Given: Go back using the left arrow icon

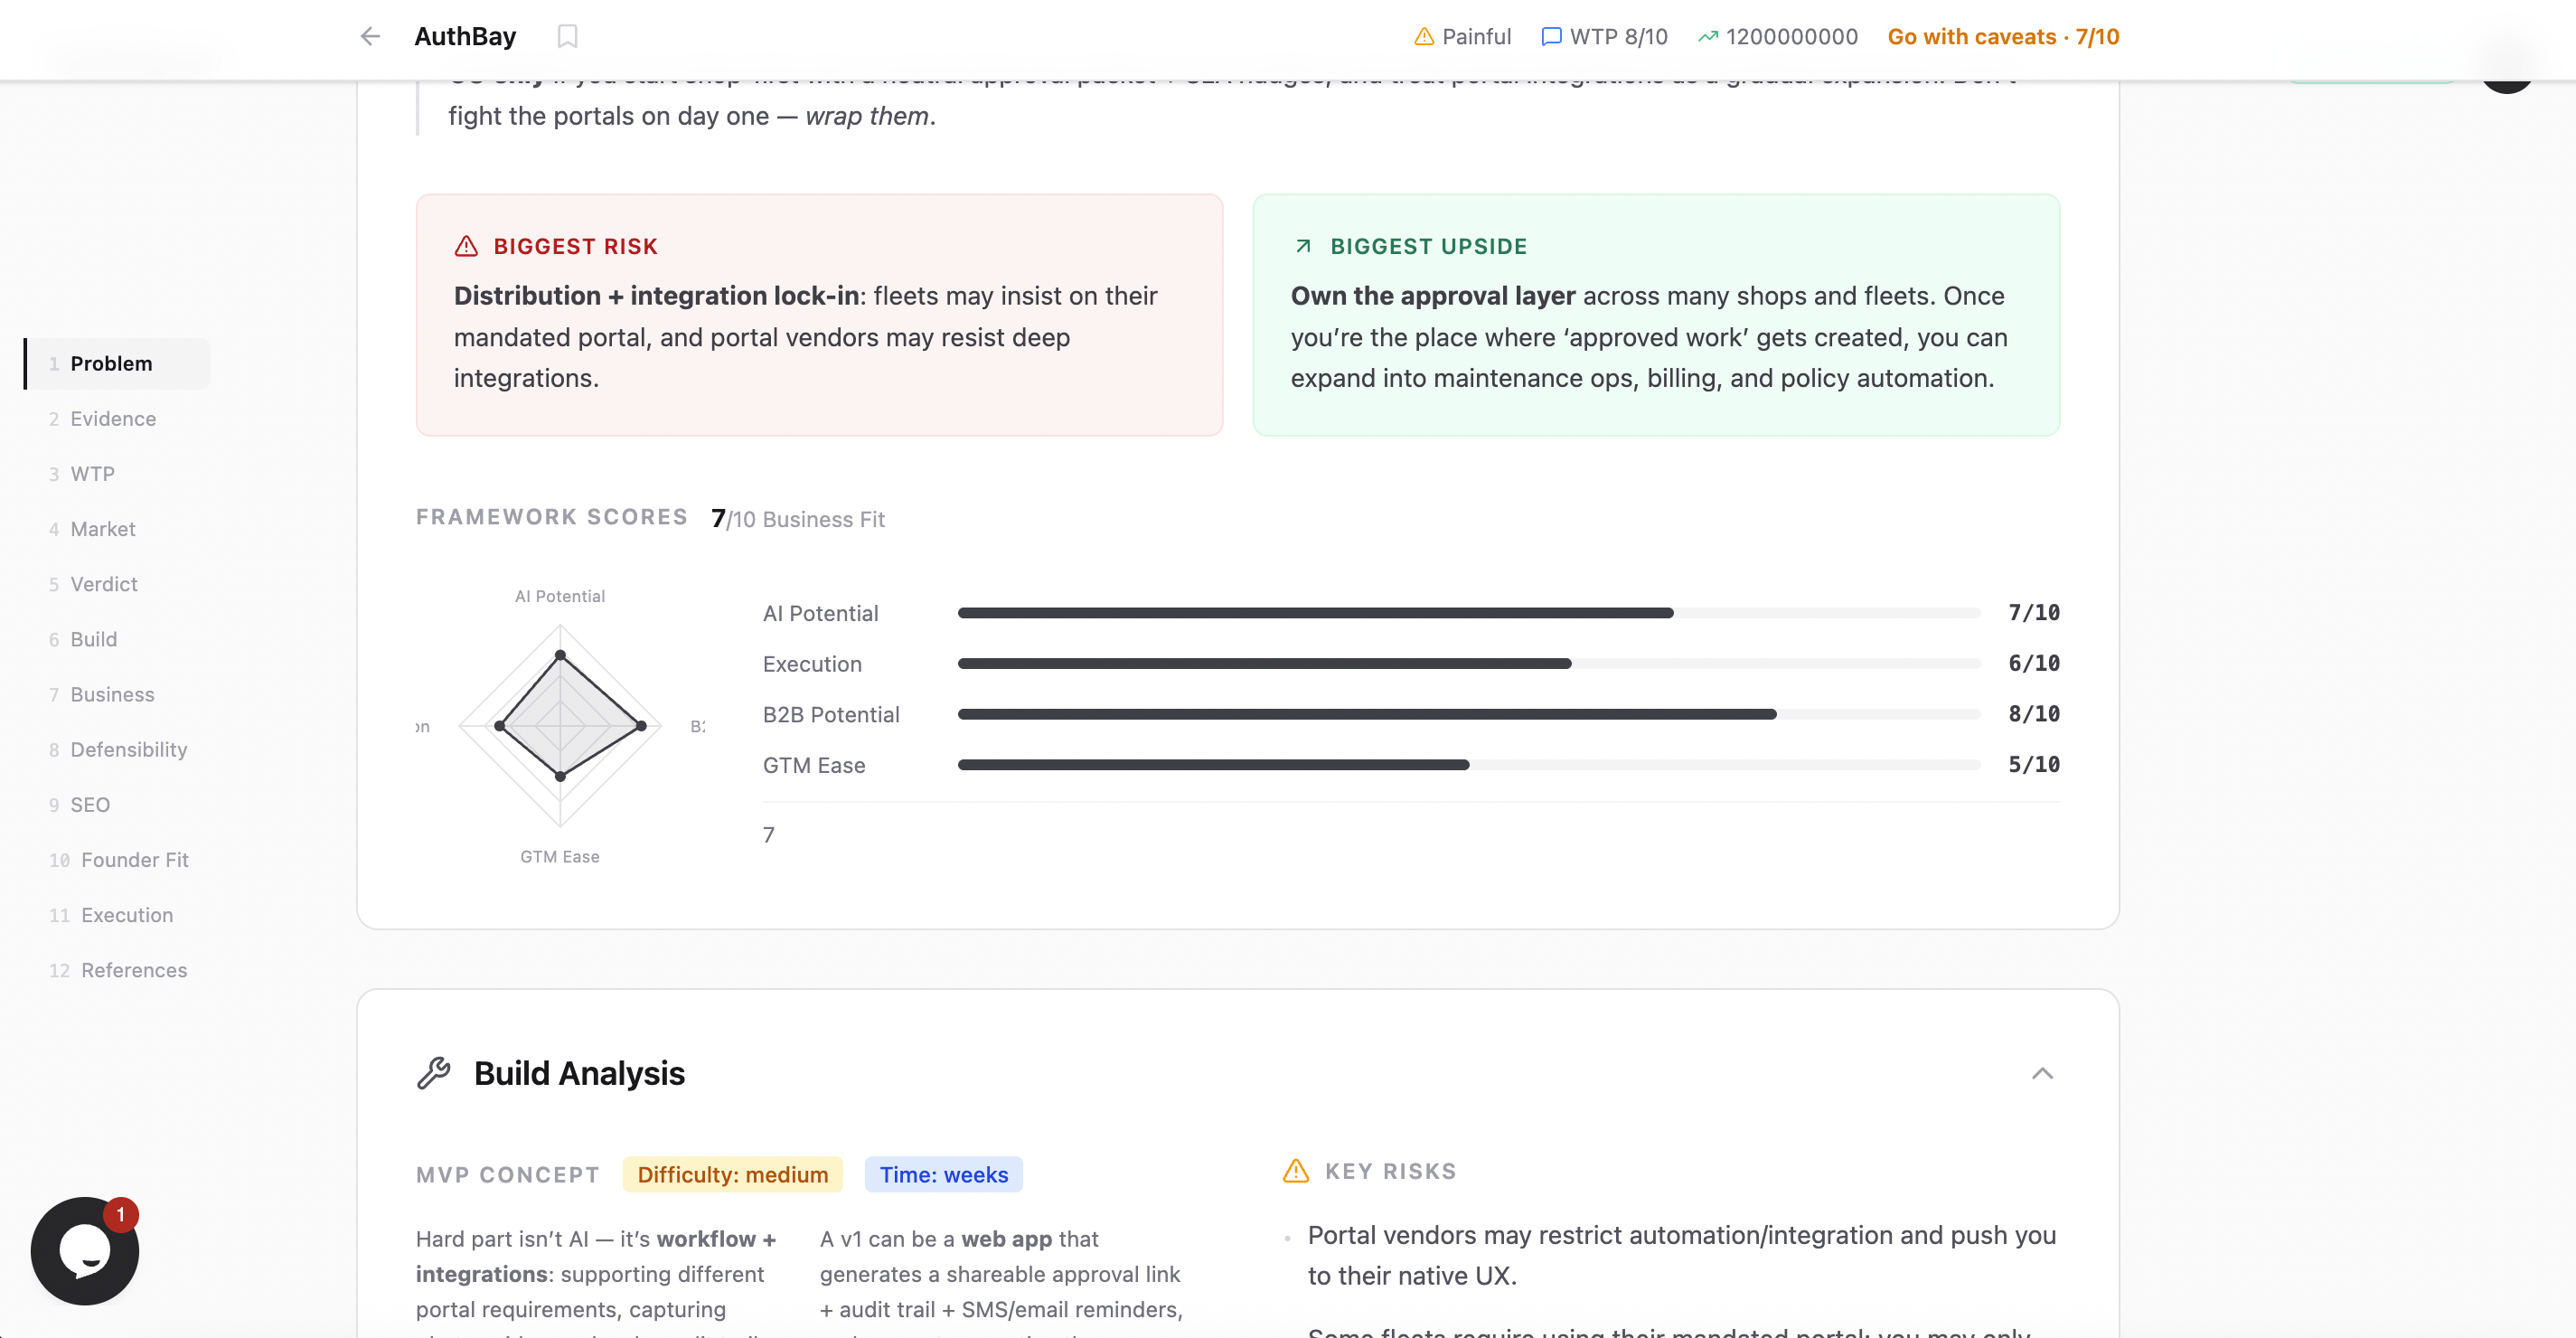Looking at the screenshot, I should (370, 37).
